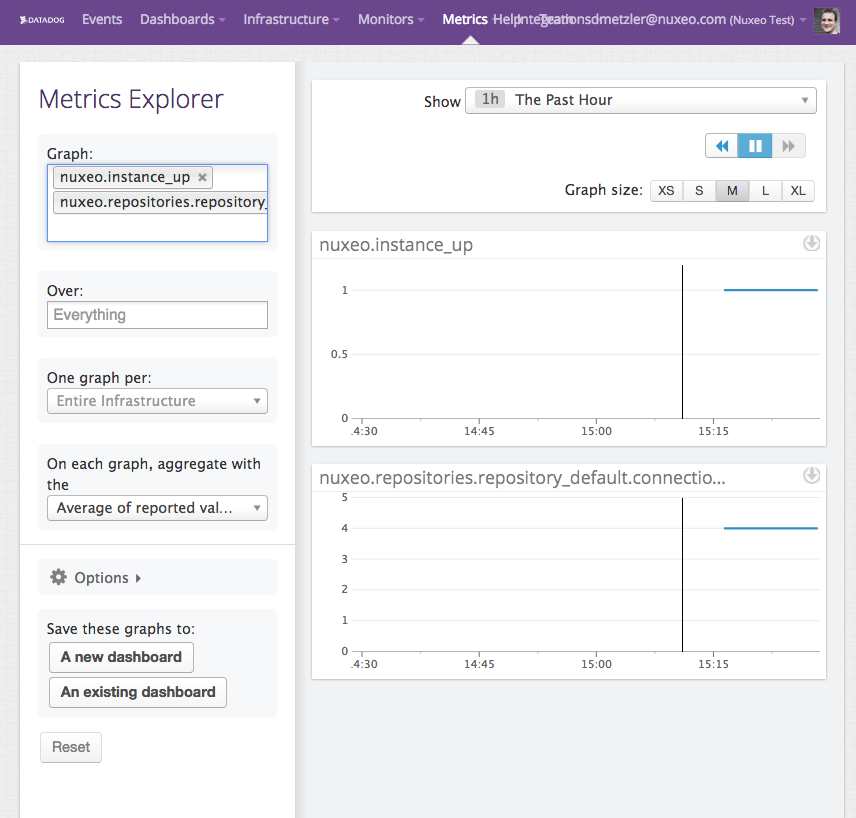Click the Datadog logo in header
This screenshot has width=856, height=818.
44,19
